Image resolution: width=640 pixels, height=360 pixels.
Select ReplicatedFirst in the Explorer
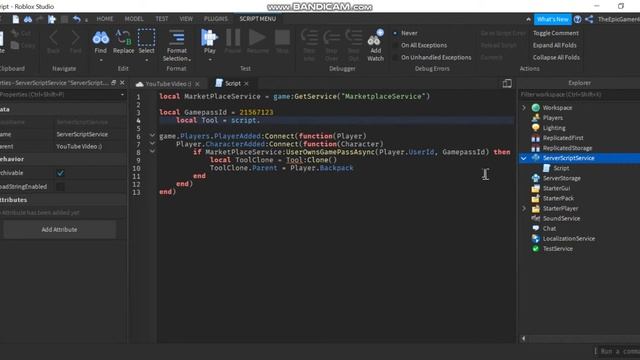pos(563,138)
